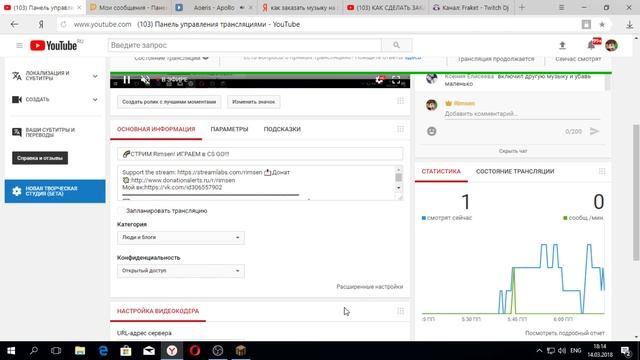Bookmark the page with star icon
This screenshot has height=360, width=640.
click(x=602, y=24)
